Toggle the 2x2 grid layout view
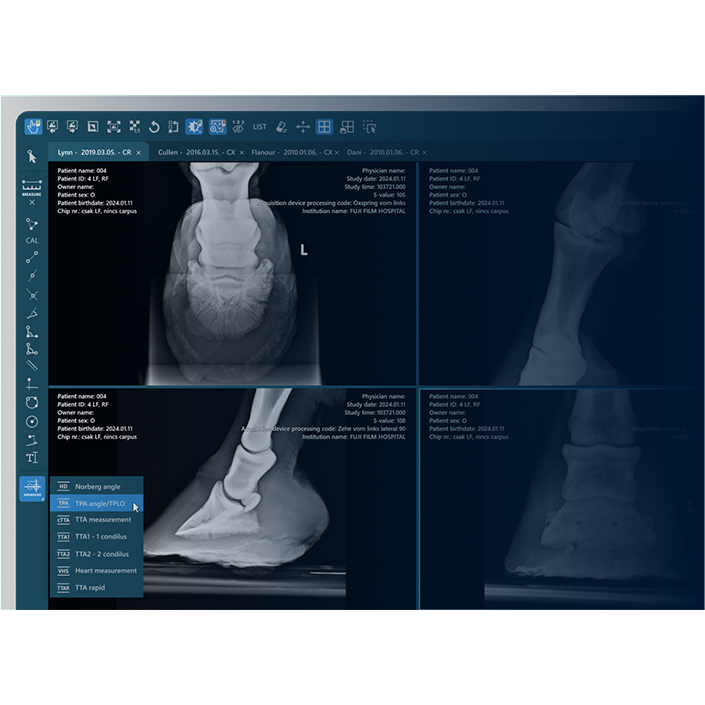Image resolution: width=705 pixels, height=705 pixels. click(x=324, y=127)
